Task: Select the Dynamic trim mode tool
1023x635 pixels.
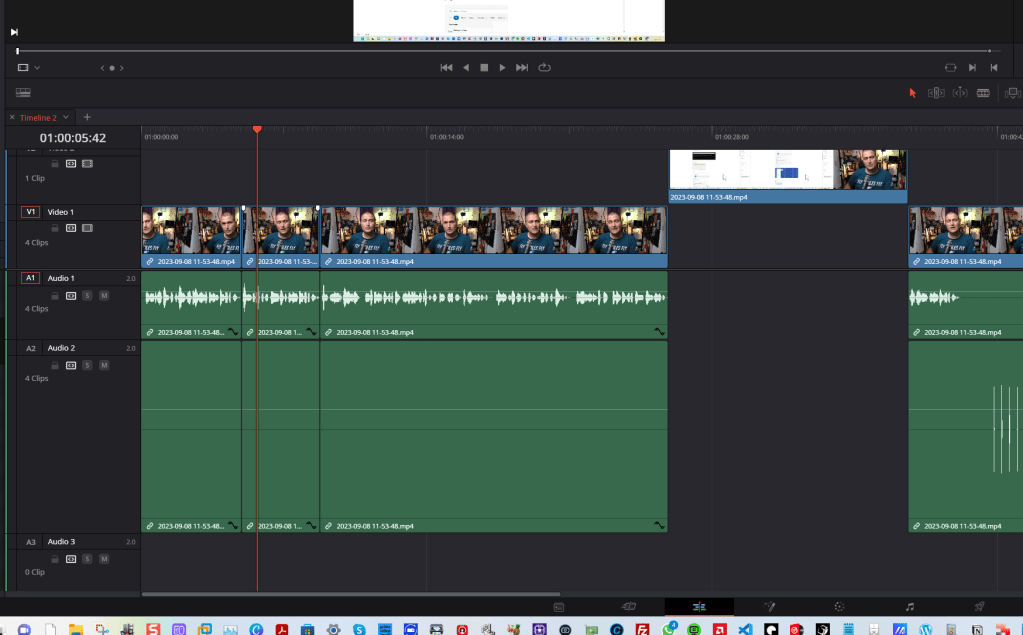Action: point(960,93)
